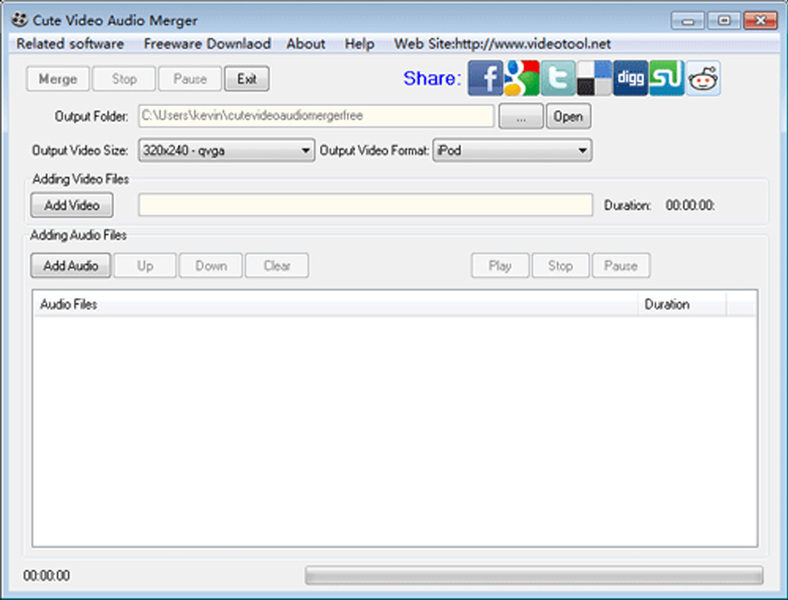
Task: Click the bottom progress bar
Action: click(x=533, y=576)
